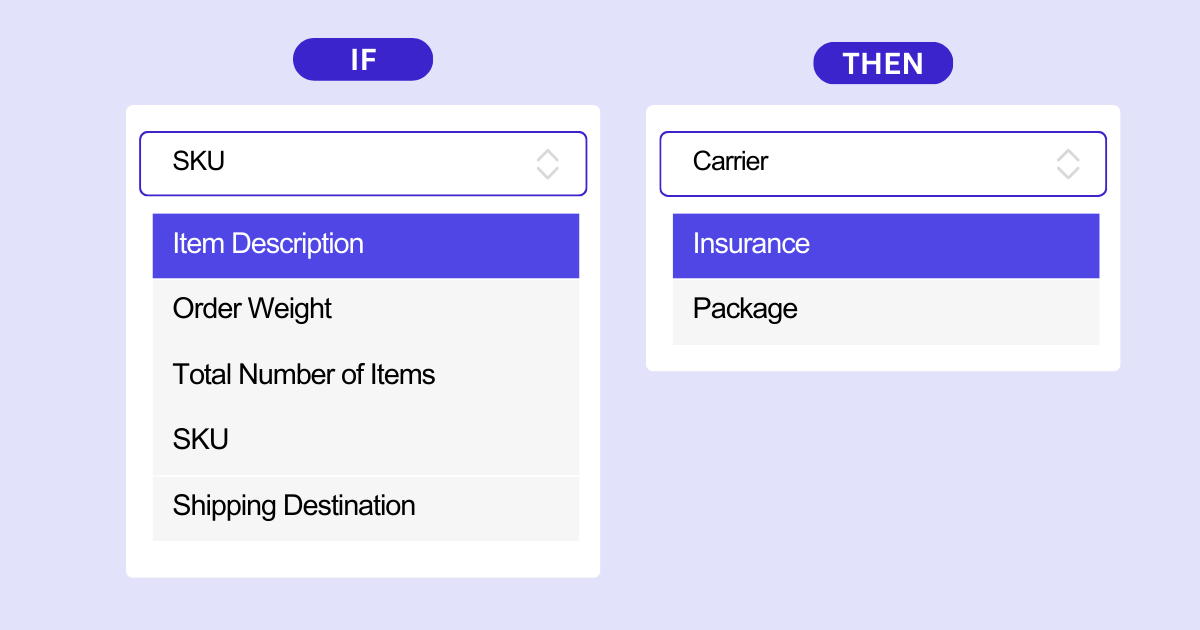
Task: Choose Order Weight from the list
Action: [366, 310]
